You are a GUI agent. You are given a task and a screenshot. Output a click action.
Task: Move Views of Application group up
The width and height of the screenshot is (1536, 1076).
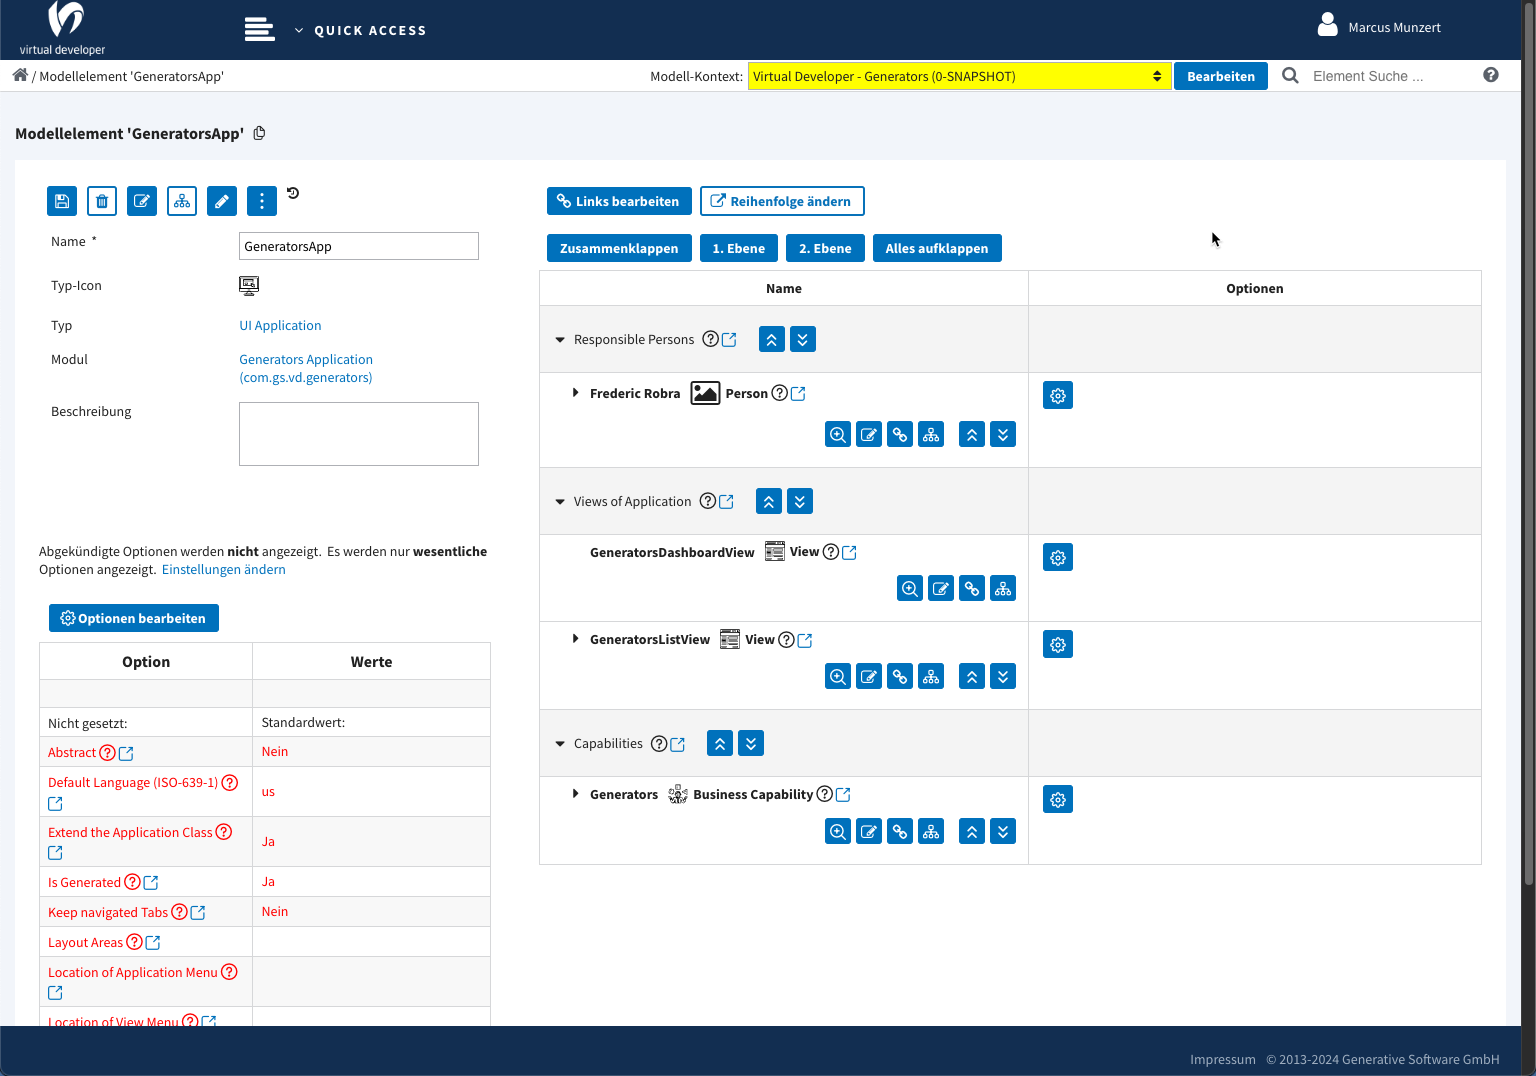point(769,501)
